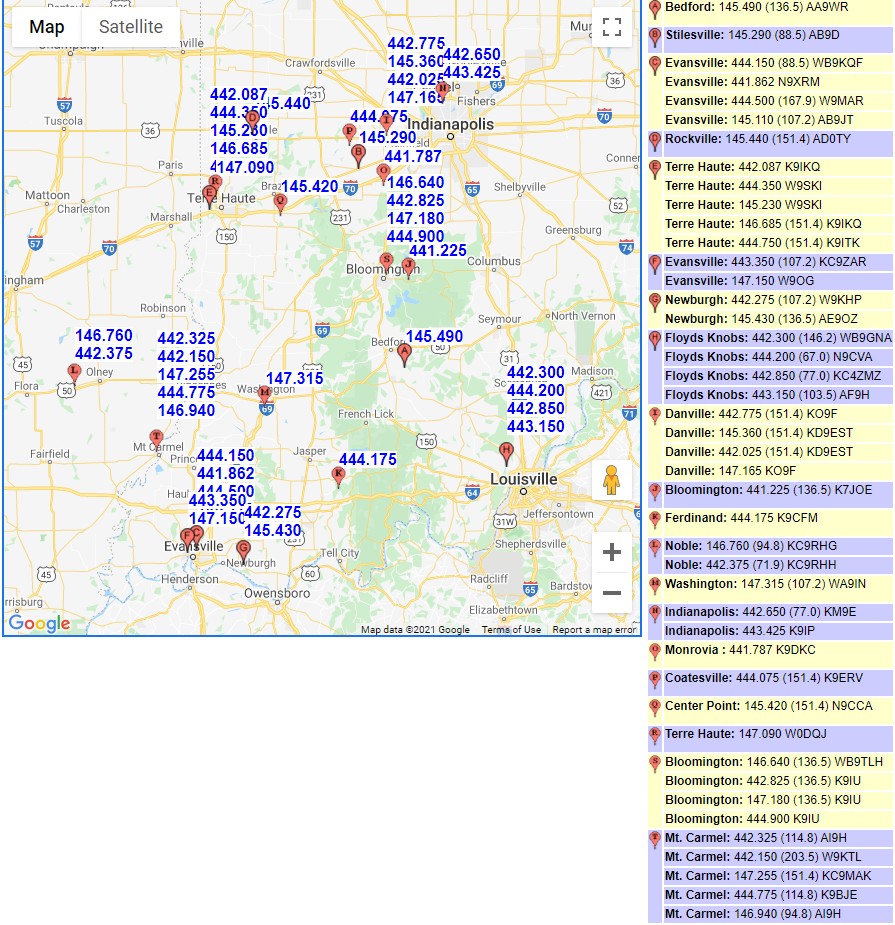Open the Terms of Use link

(511, 629)
